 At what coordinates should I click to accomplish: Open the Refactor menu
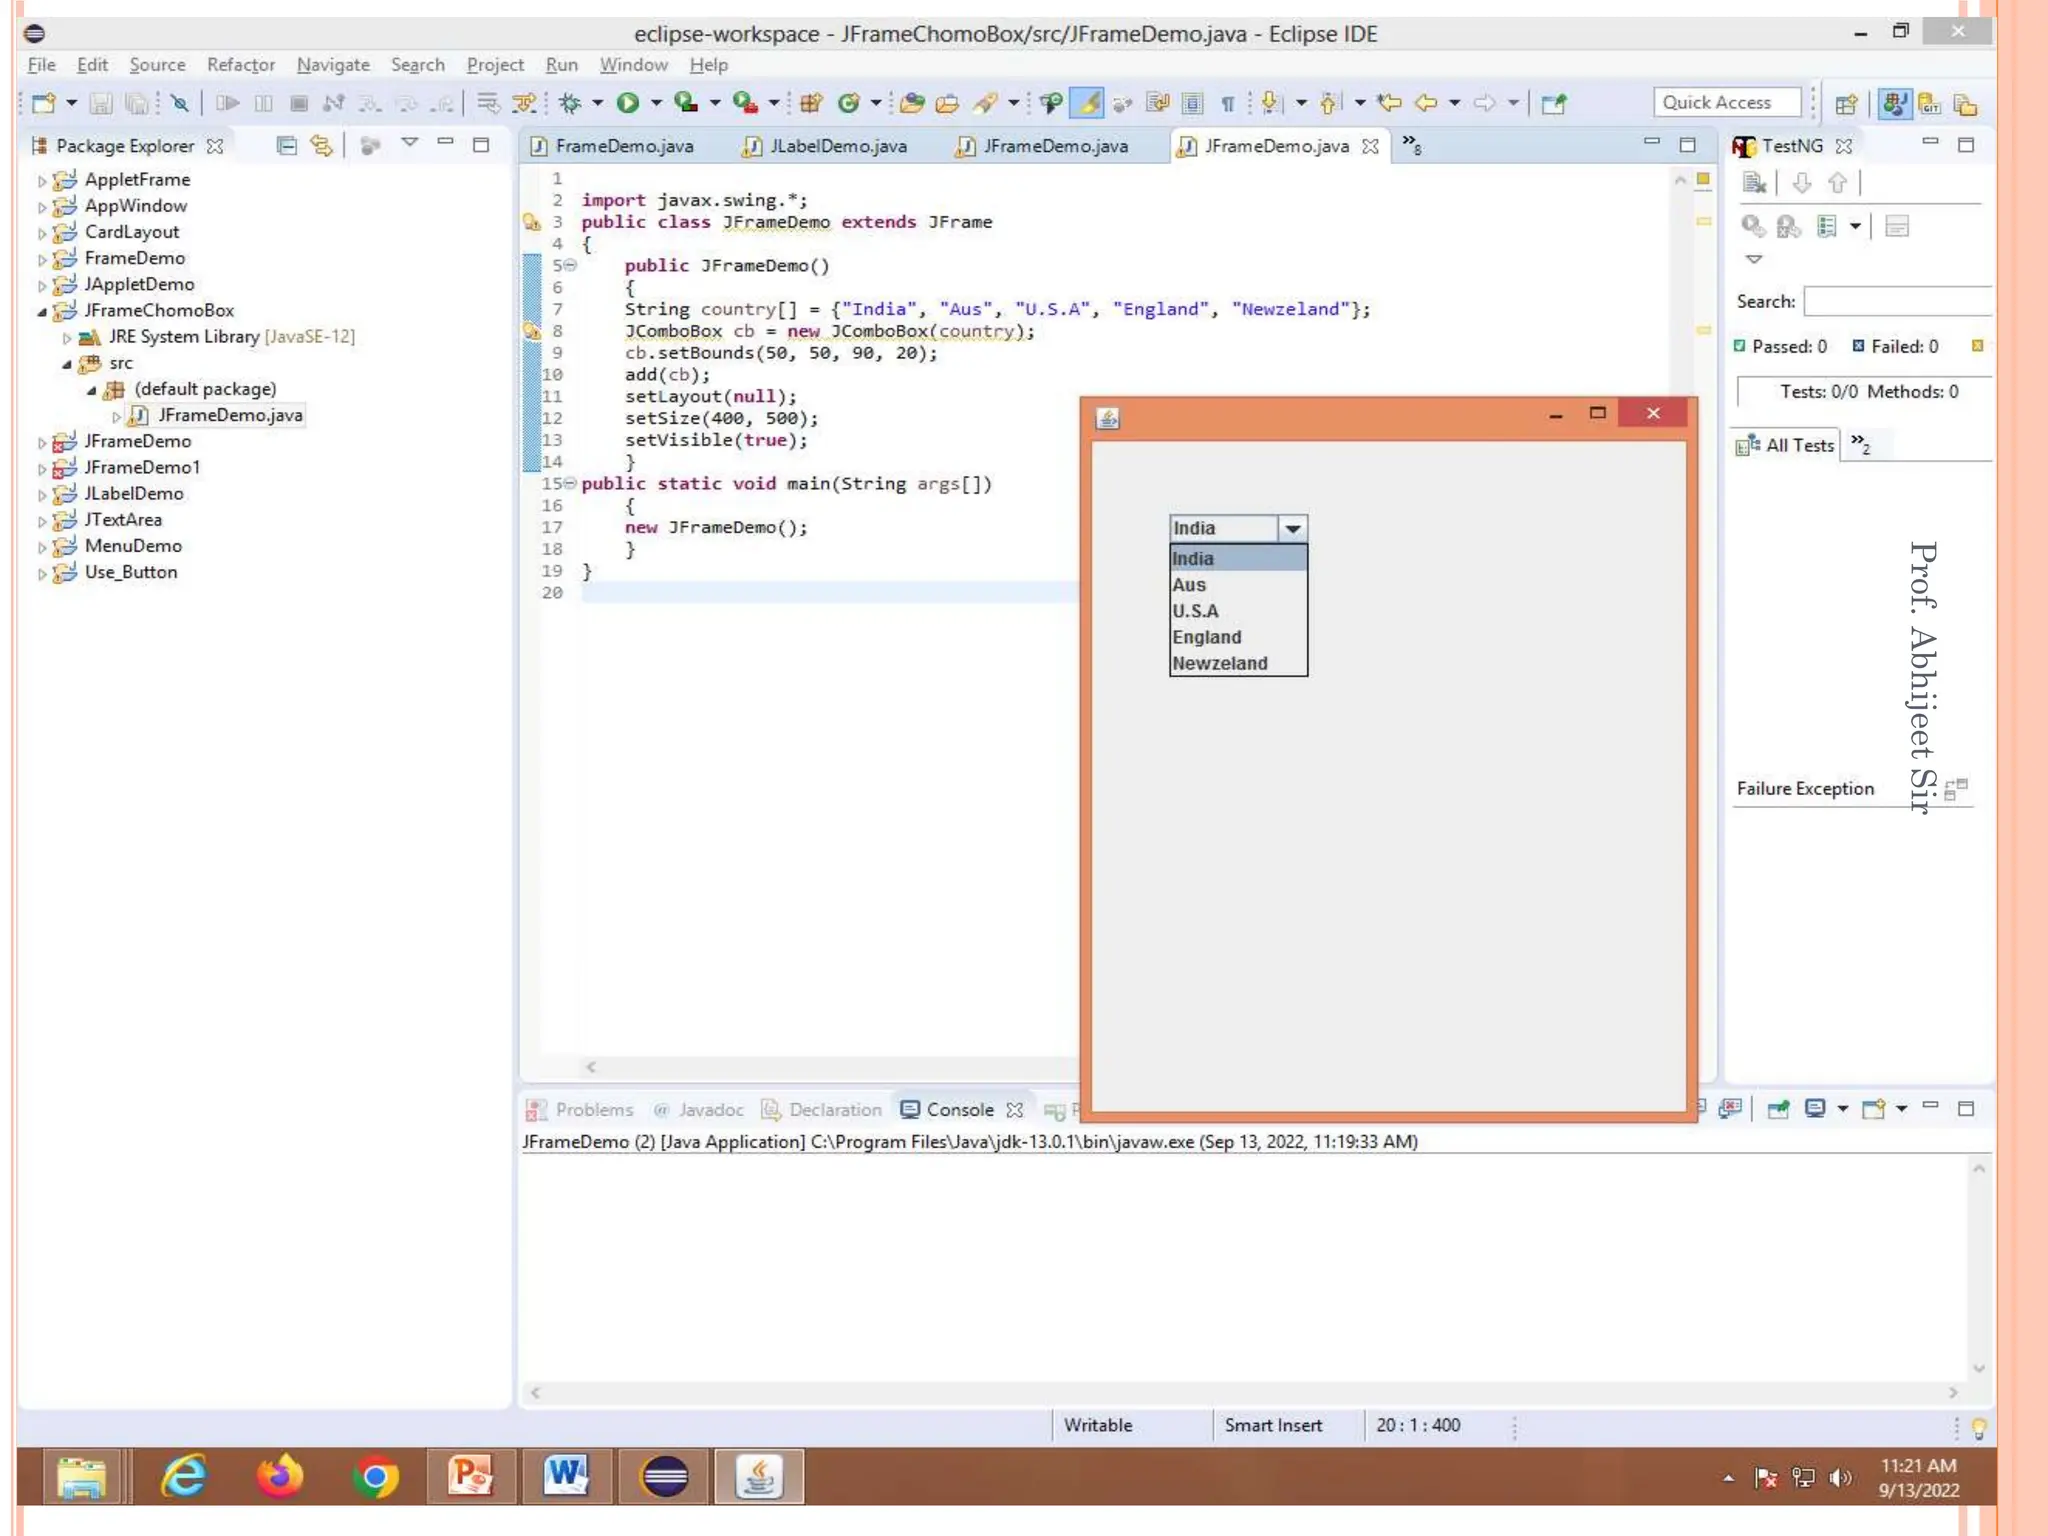coord(240,65)
